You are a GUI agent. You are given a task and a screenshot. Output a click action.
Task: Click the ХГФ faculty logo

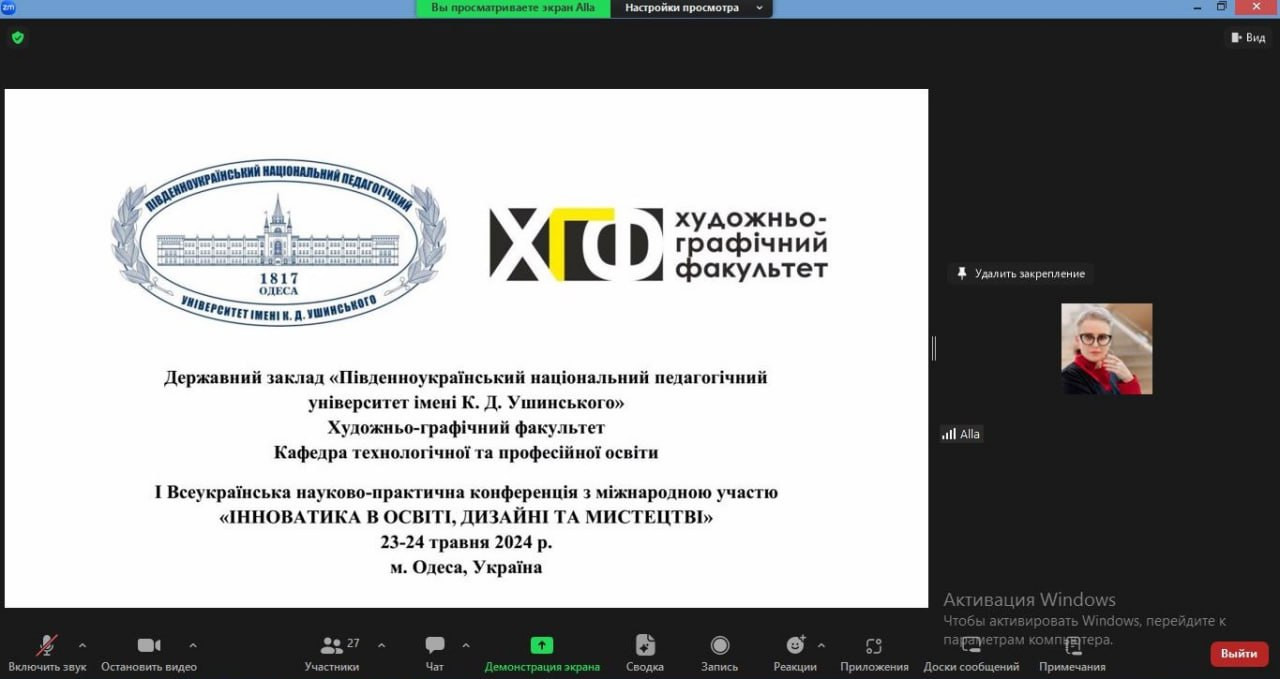[658, 245]
